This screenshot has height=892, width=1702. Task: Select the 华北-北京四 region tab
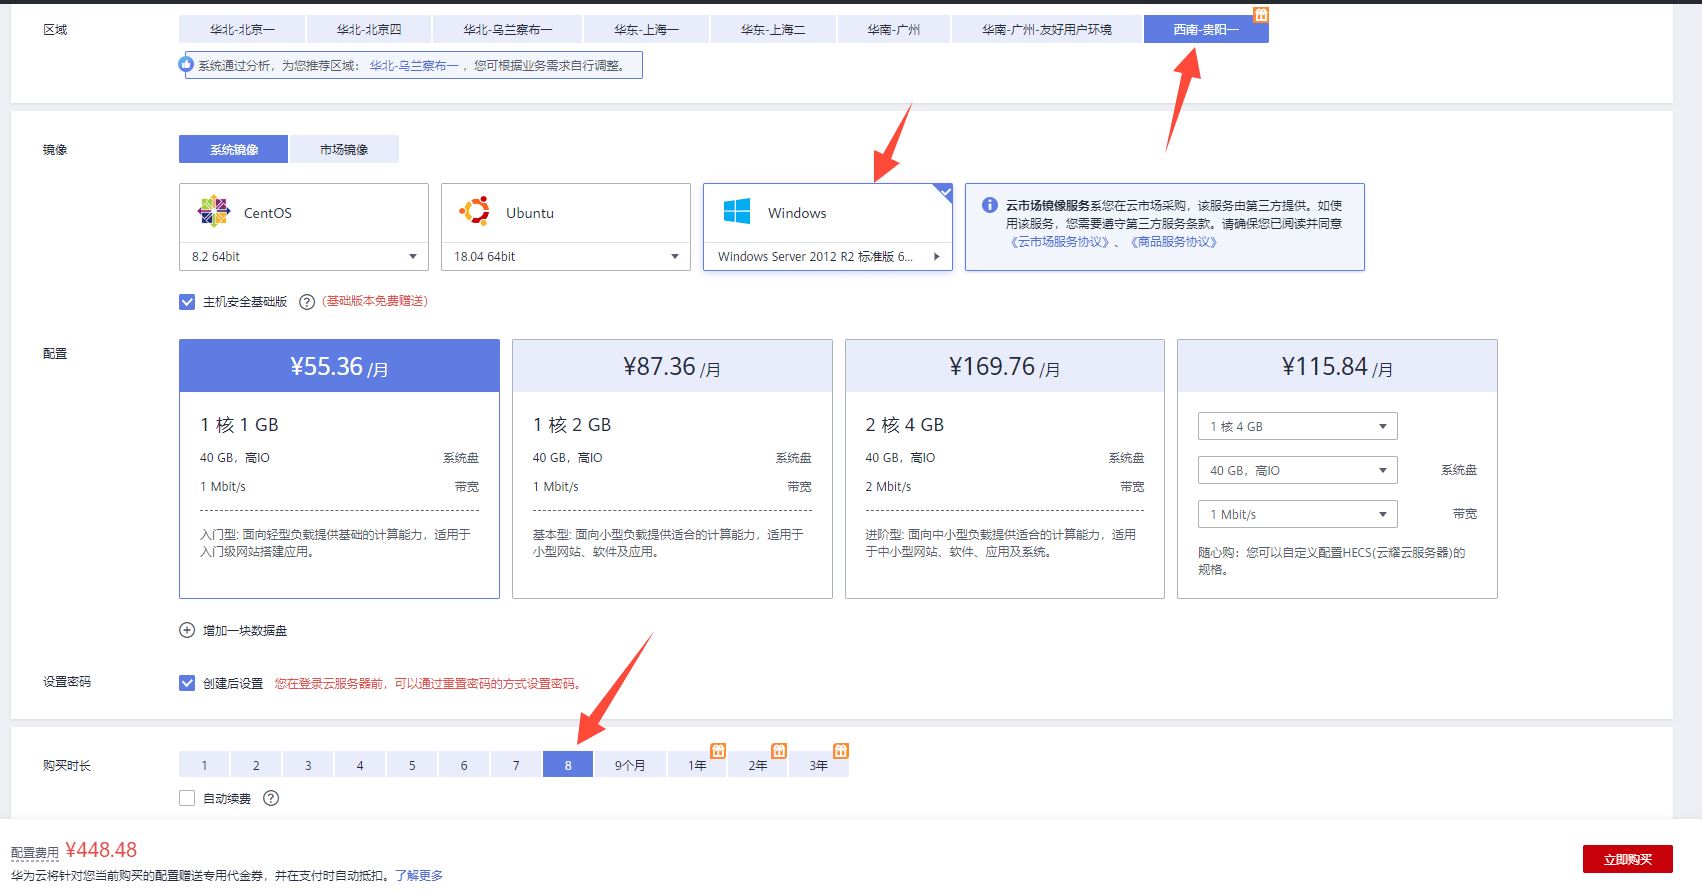pyautogui.click(x=369, y=29)
